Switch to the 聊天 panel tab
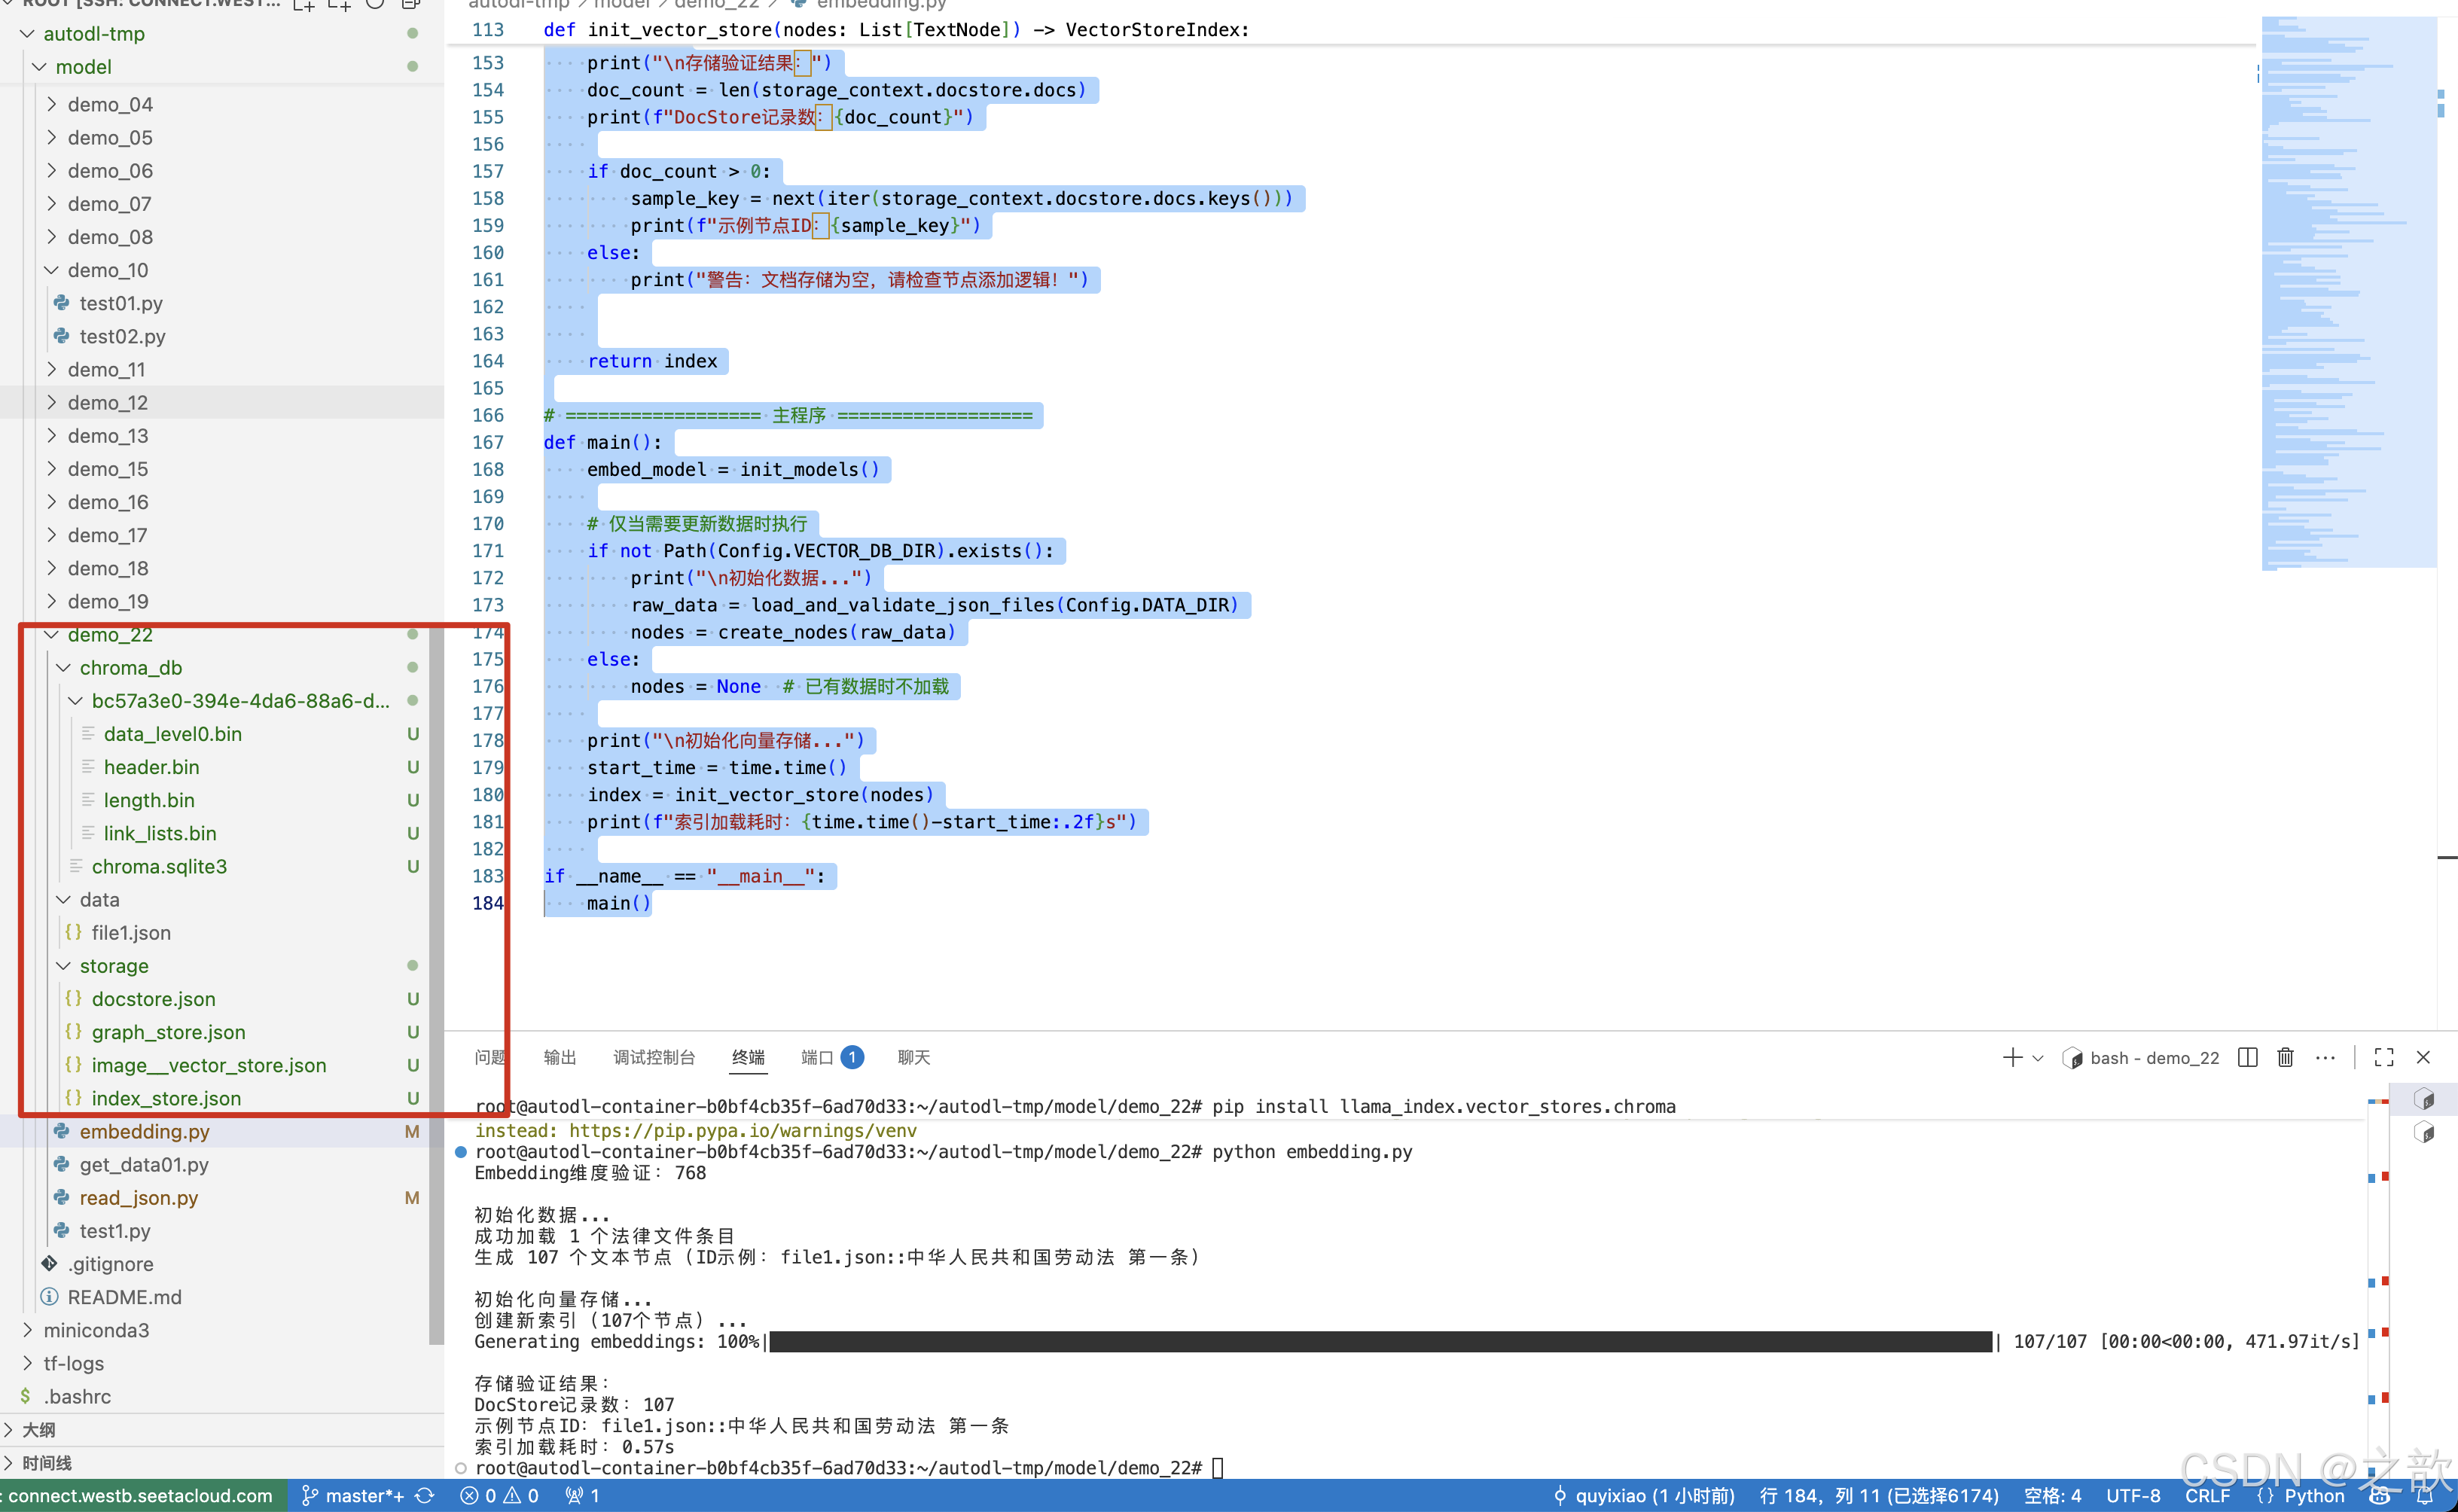Image resolution: width=2458 pixels, height=1512 pixels. pos(914,1057)
